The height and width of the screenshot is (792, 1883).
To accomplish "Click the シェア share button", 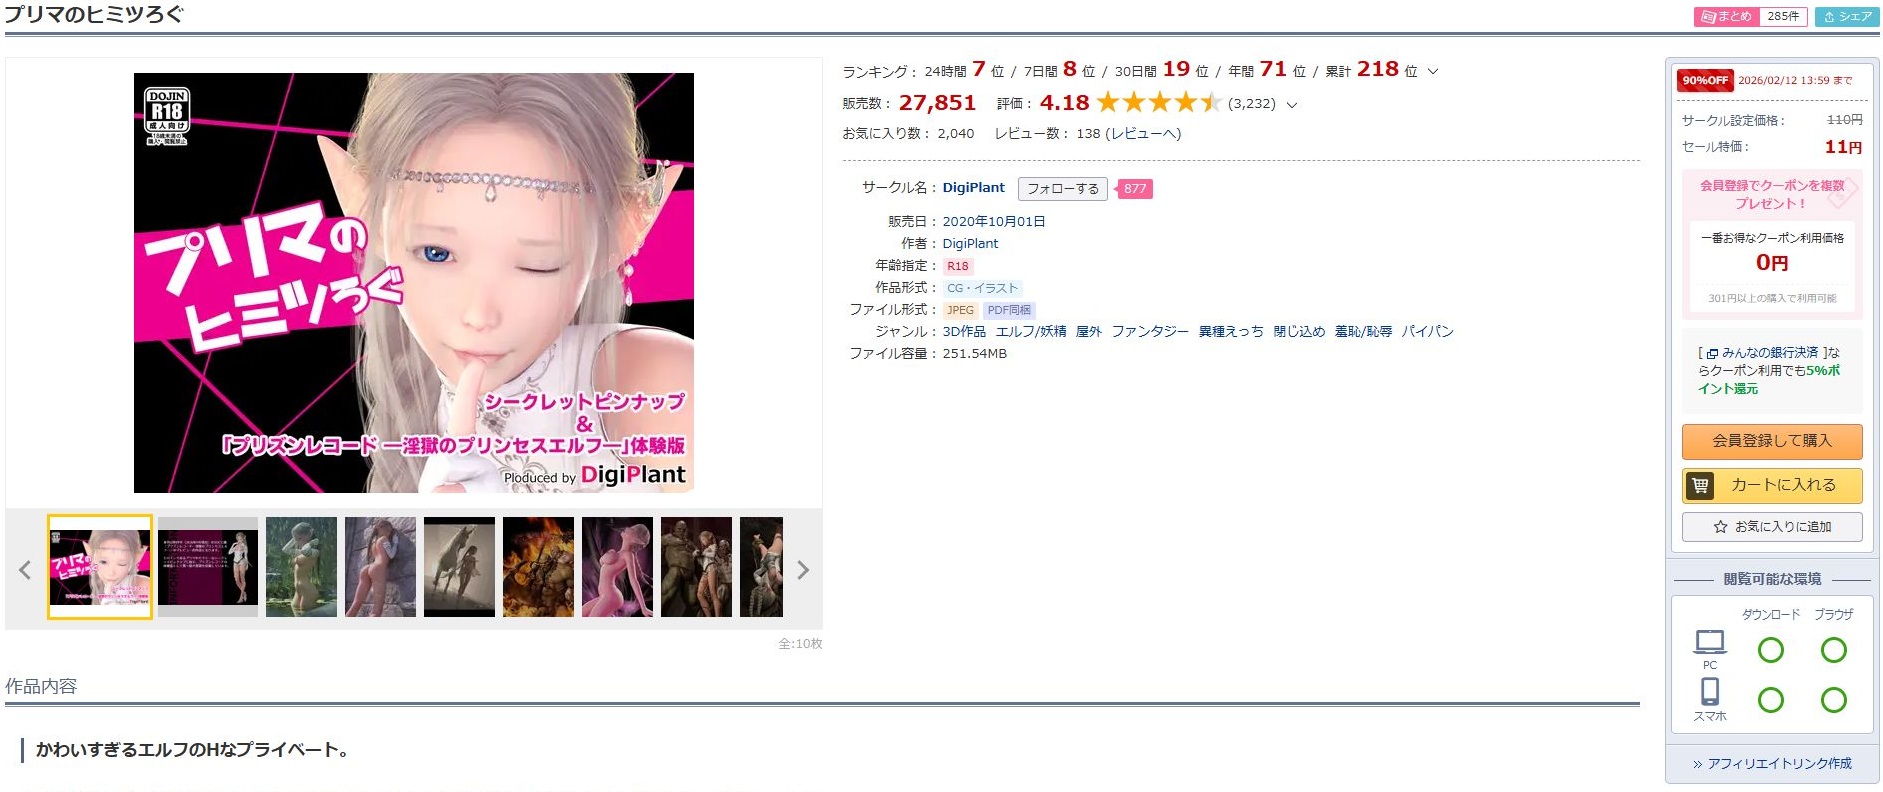I will 1847,17.
